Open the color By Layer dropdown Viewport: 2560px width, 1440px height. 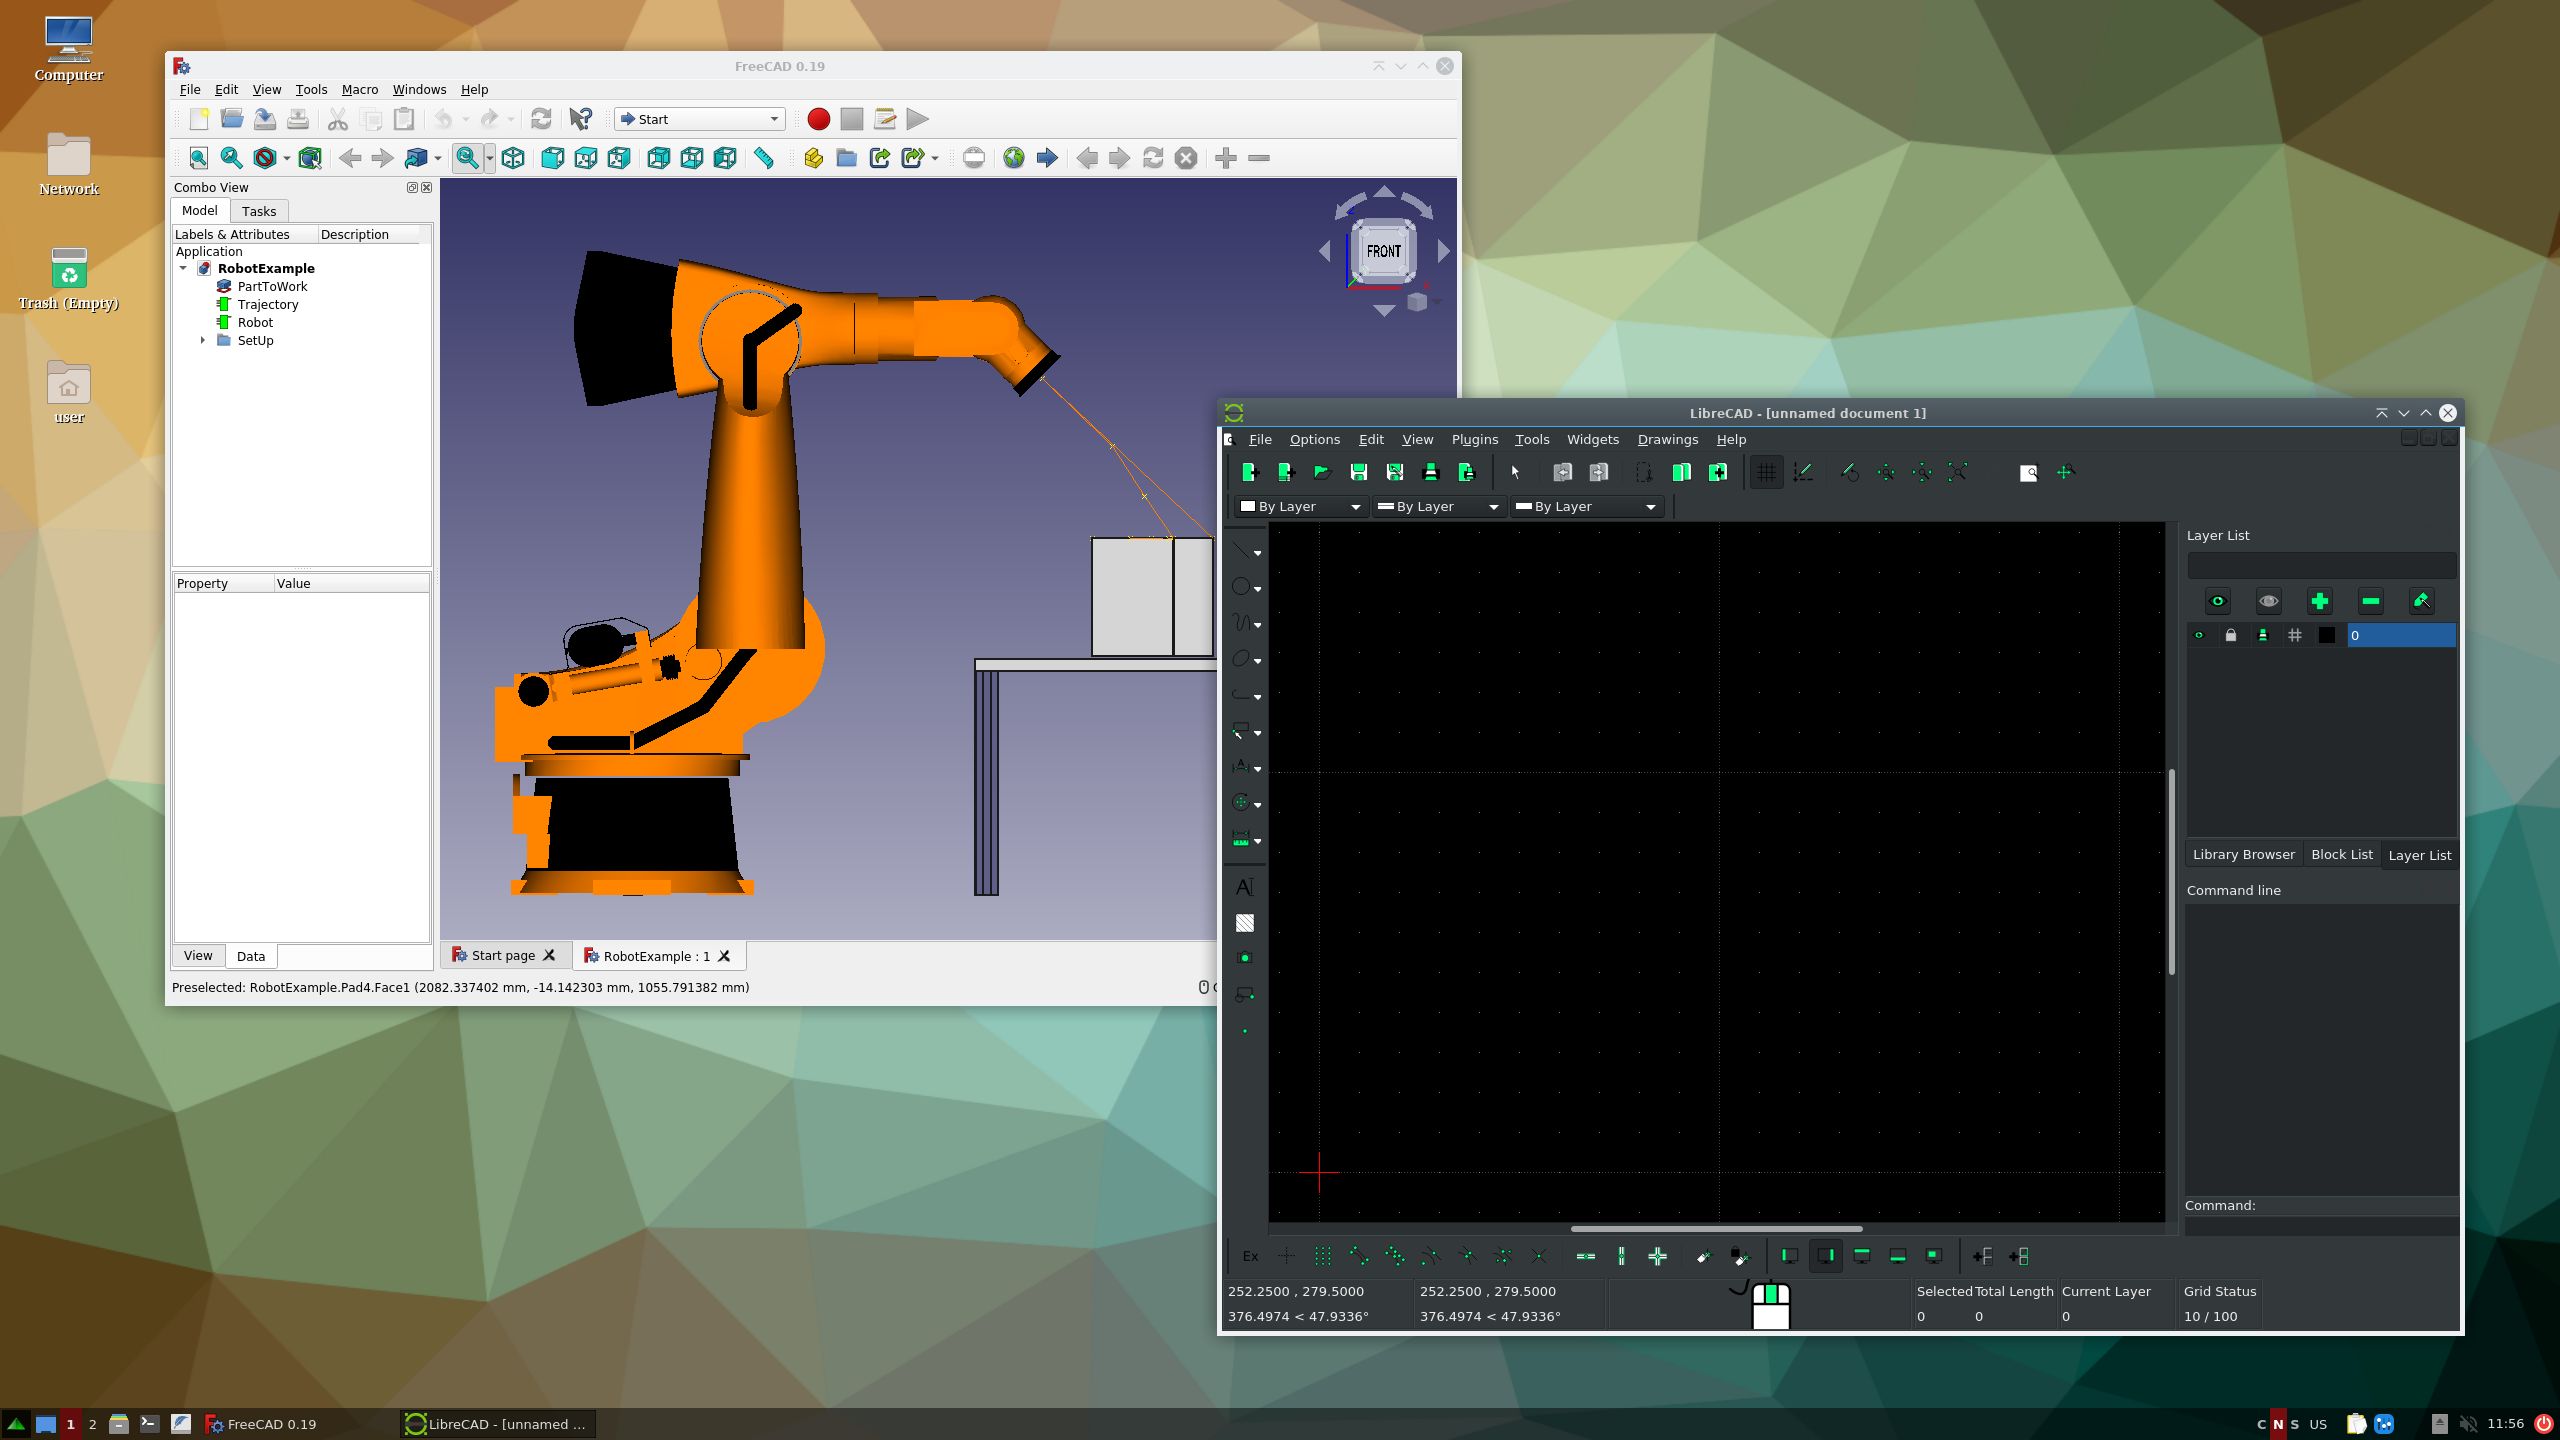coord(1300,507)
